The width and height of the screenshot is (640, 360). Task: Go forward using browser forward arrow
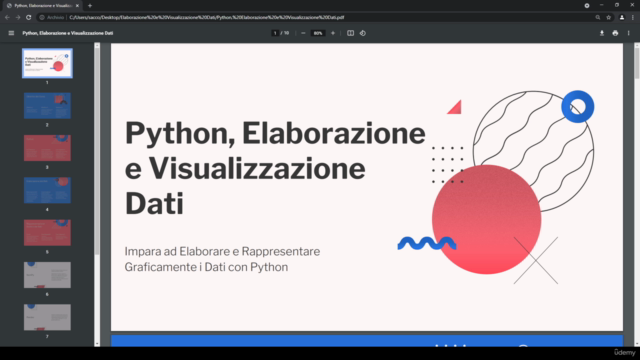click(x=18, y=18)
